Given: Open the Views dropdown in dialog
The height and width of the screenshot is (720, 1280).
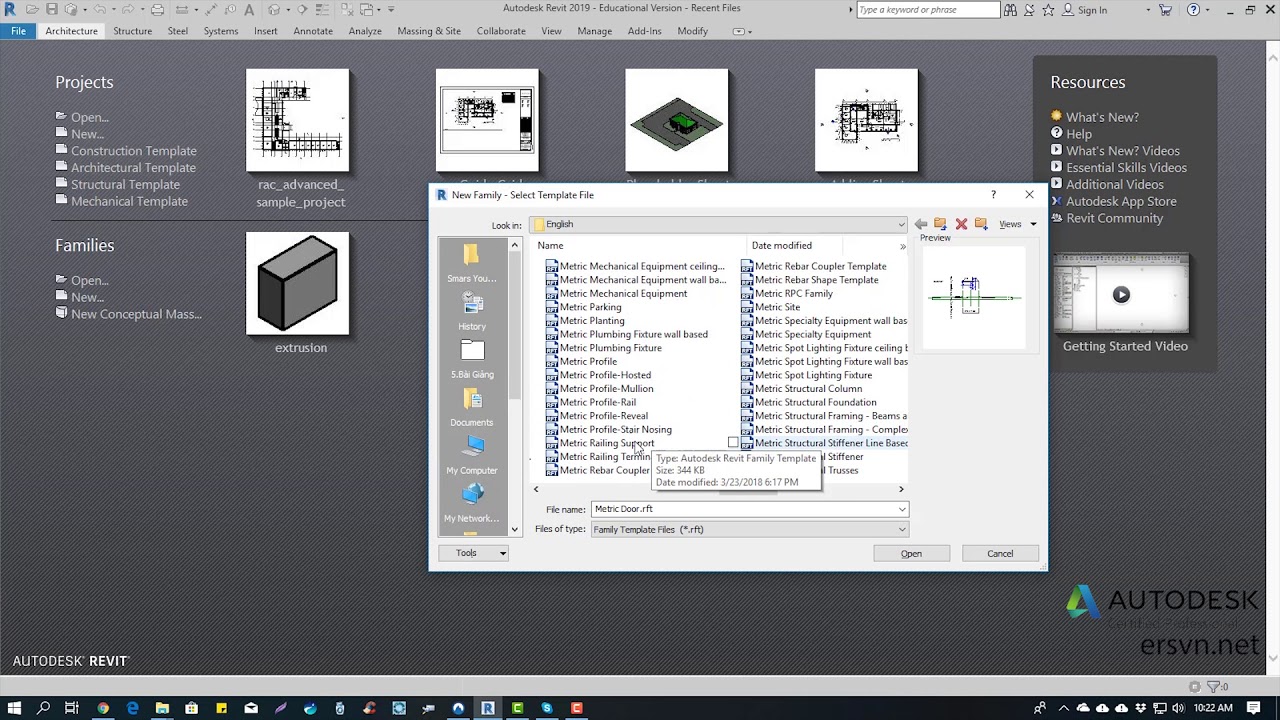Looking at the screenshot, I should pos(1018,224).
